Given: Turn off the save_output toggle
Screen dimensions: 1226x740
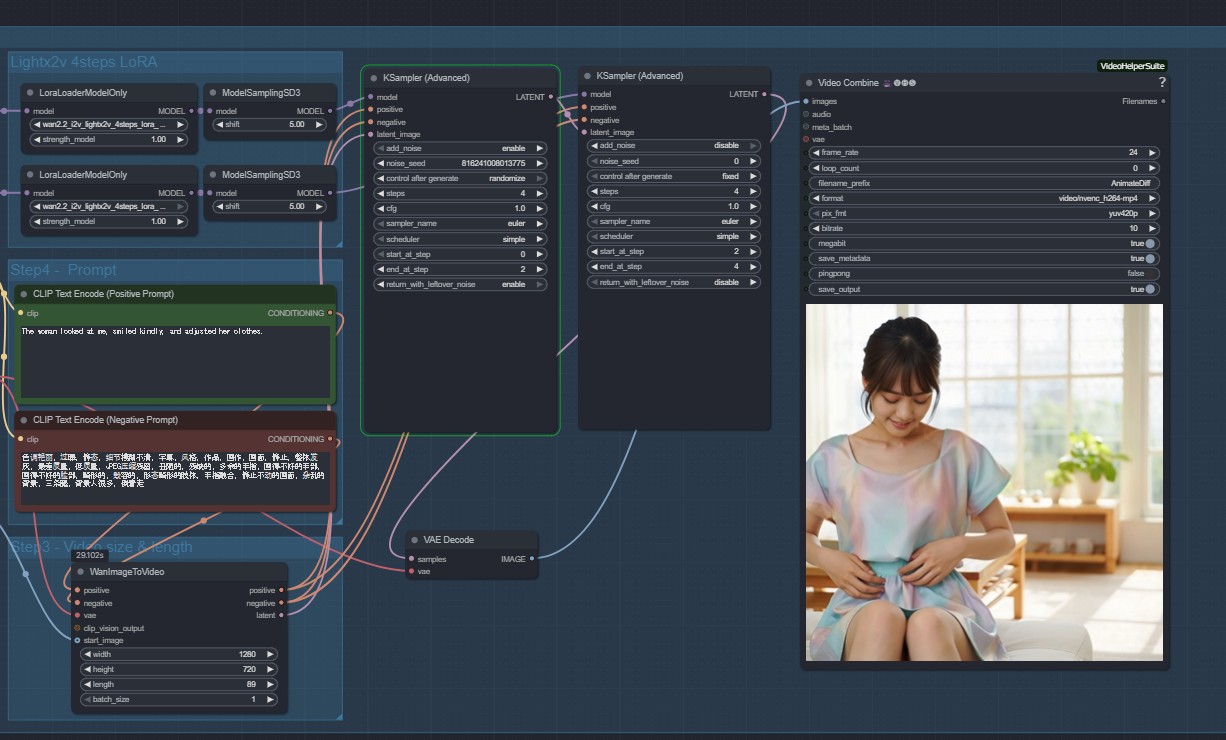Looking at the screenshot, I should click(1150, 289).
